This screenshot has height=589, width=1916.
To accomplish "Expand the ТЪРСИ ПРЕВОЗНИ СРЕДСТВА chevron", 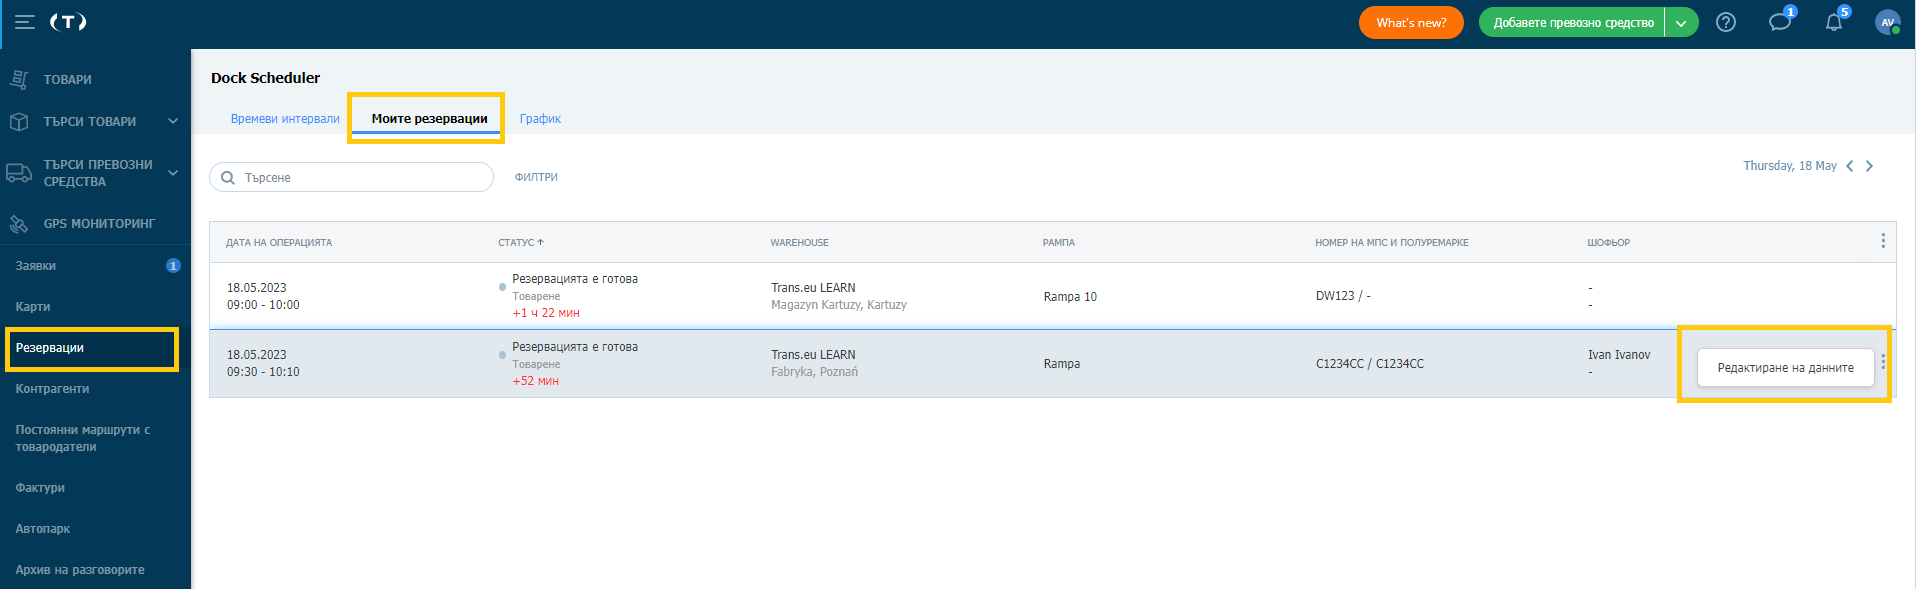I will [173, 173].
